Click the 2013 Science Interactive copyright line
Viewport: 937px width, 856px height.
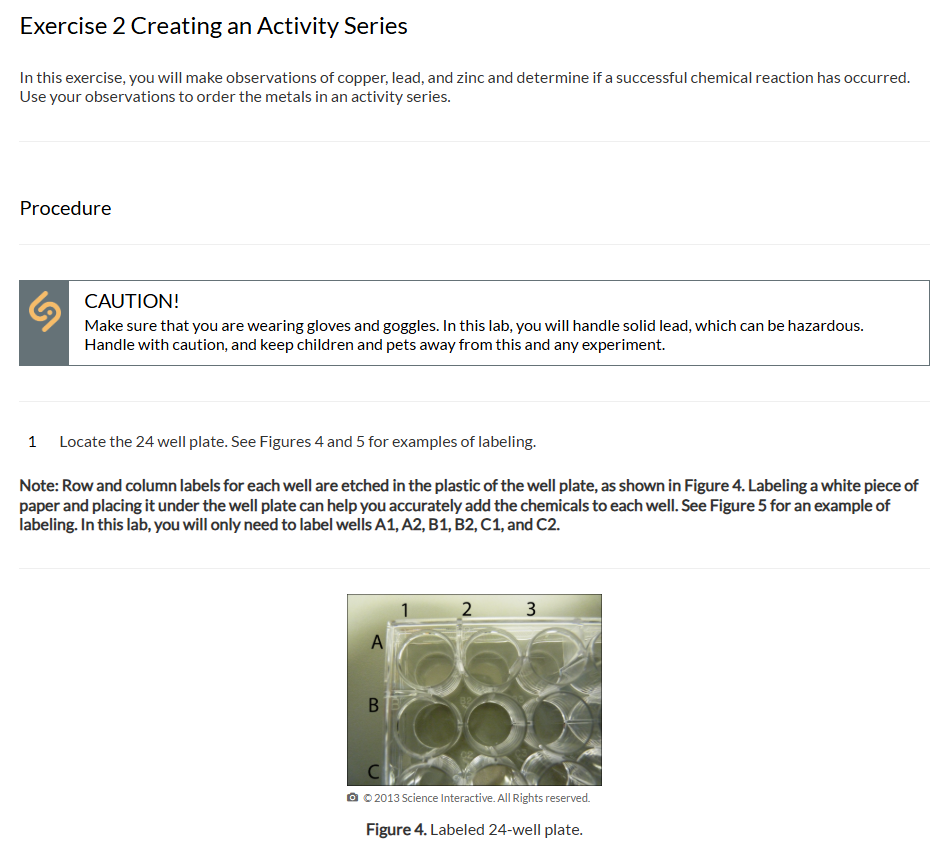point(476,798)
